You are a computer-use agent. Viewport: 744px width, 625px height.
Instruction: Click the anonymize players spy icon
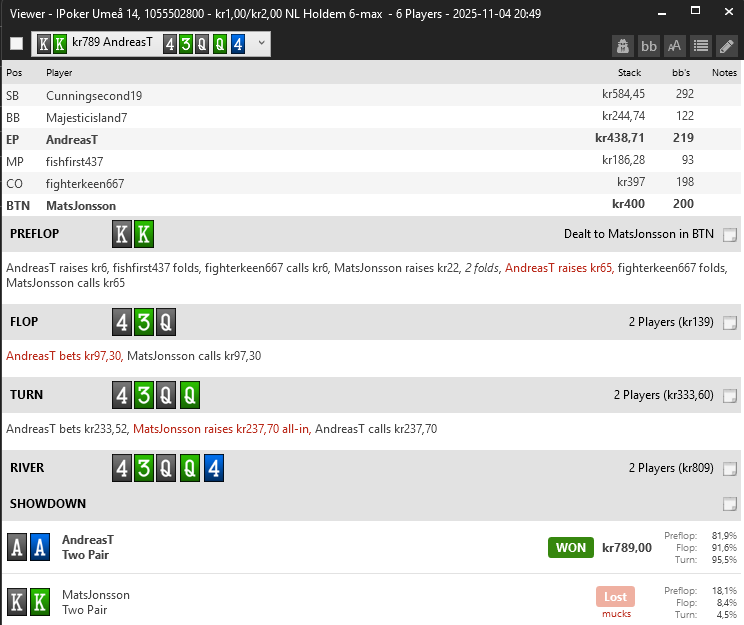coord(623,45)
